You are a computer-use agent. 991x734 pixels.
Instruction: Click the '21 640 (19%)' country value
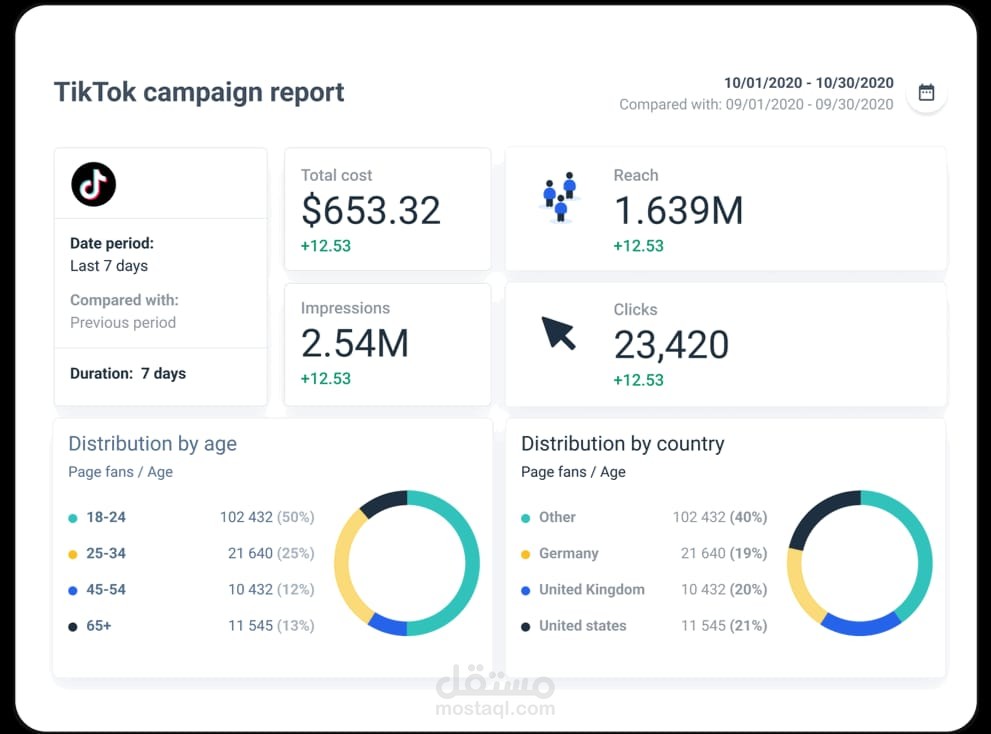724,553
